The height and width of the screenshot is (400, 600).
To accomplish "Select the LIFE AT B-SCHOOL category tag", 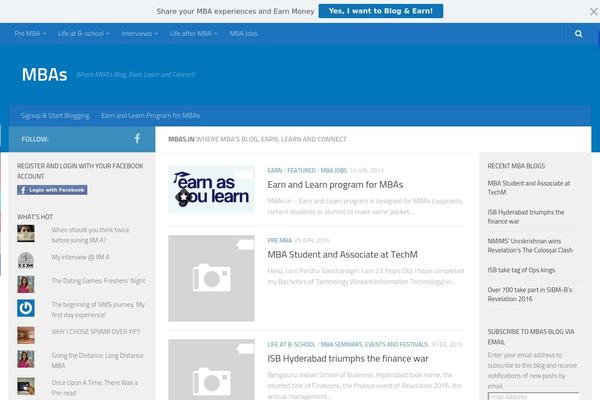I will pos(291,344).
